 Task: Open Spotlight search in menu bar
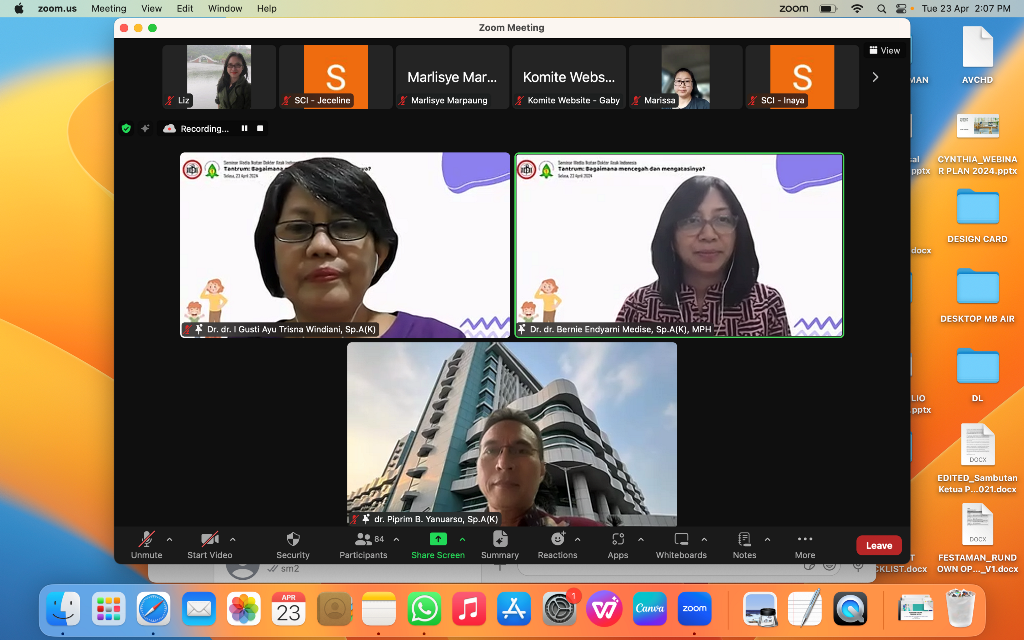[882, 8]
